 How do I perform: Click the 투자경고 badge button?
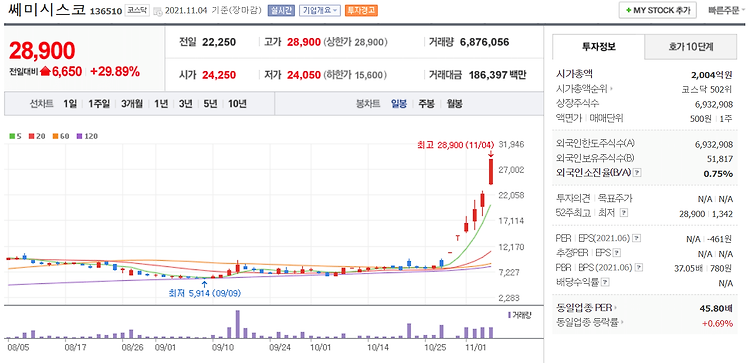[x=361, y=11]
